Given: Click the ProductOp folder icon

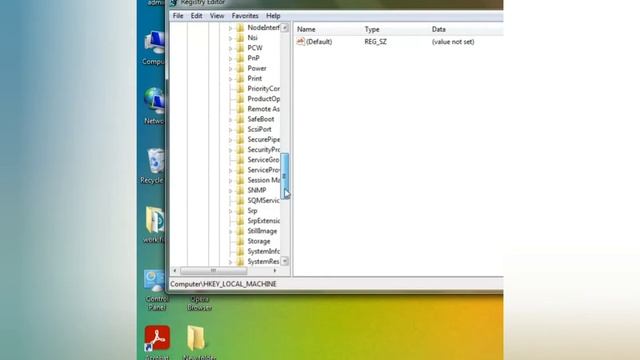Looking at the screenshot, I should pos(240,99).
